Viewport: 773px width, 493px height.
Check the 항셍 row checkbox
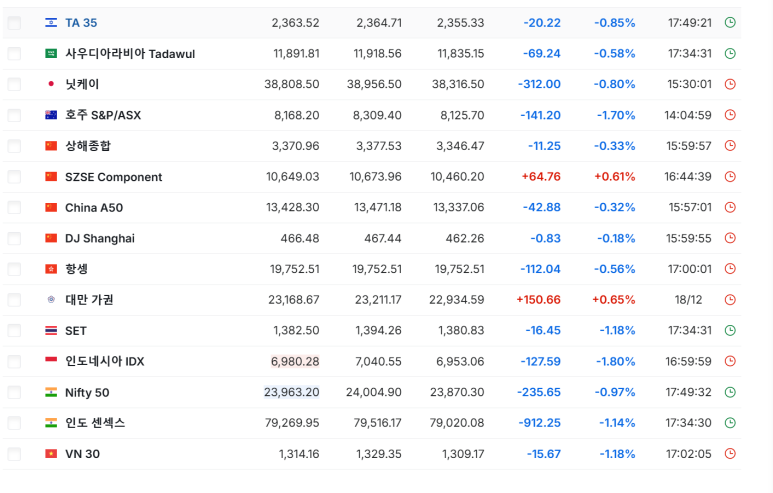14,269
